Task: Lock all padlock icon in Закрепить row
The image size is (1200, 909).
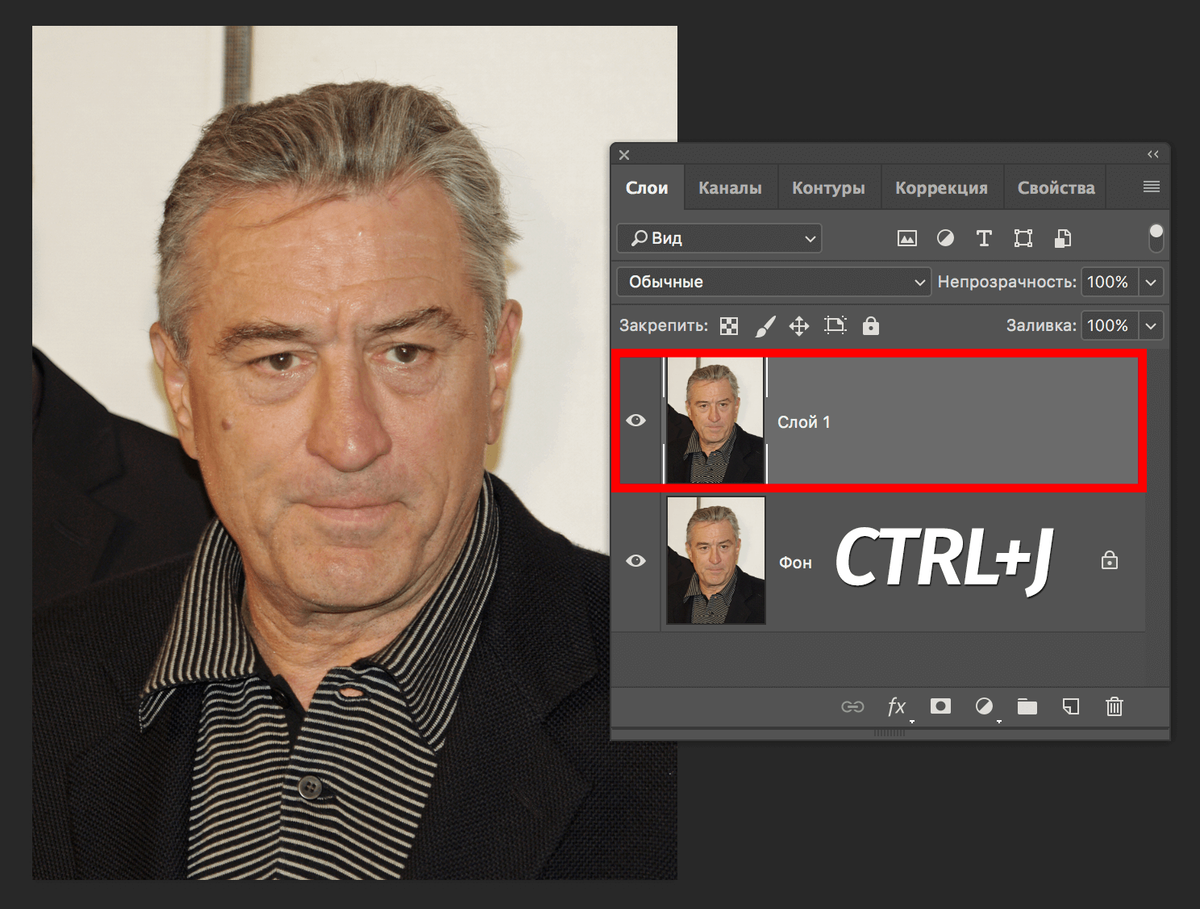Action: click(871, 325)
